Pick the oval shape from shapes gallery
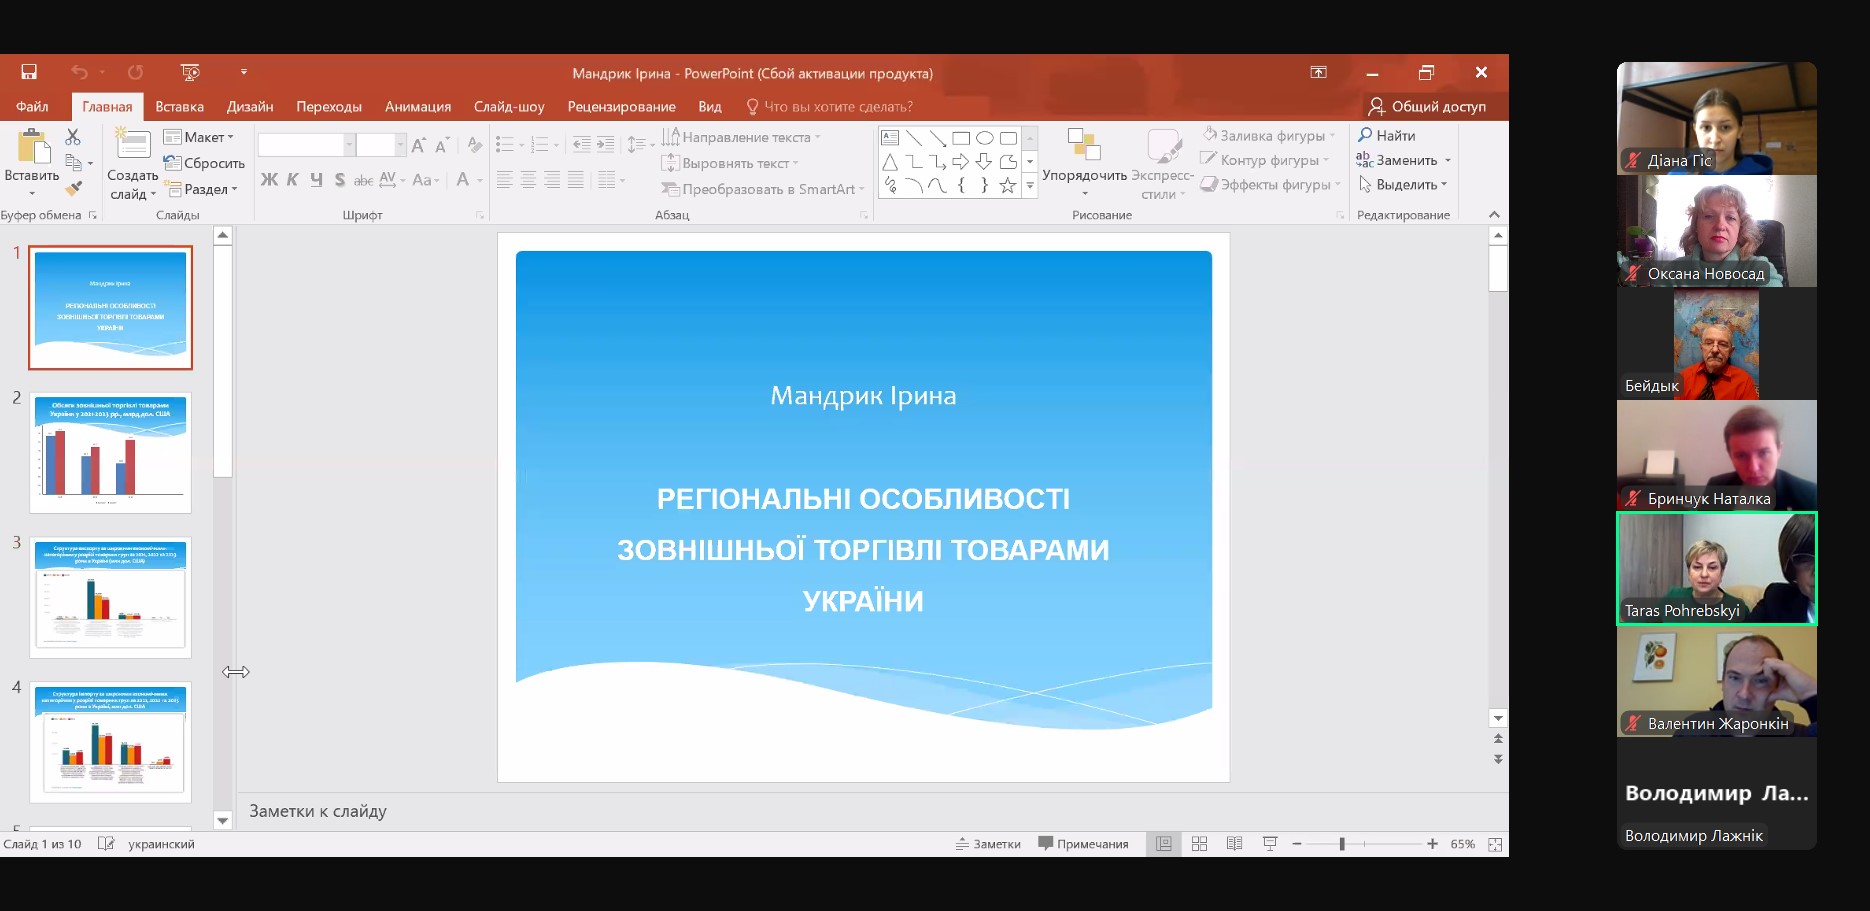The height and width of the screenshot is (911, 1870). click(984, 138)
